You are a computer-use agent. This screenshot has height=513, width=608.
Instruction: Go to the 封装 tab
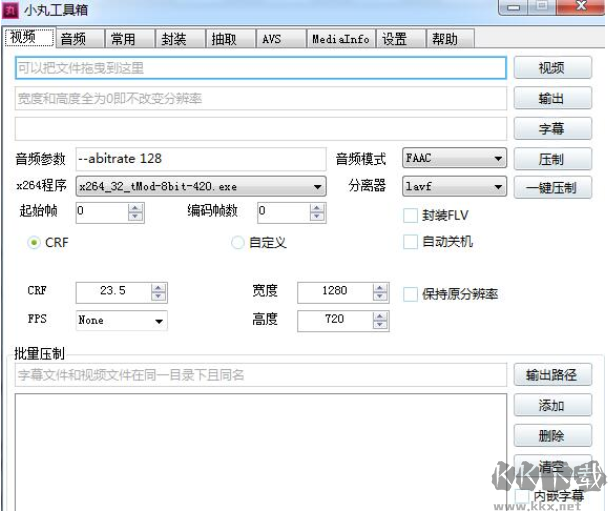click(x=181, y=39)
